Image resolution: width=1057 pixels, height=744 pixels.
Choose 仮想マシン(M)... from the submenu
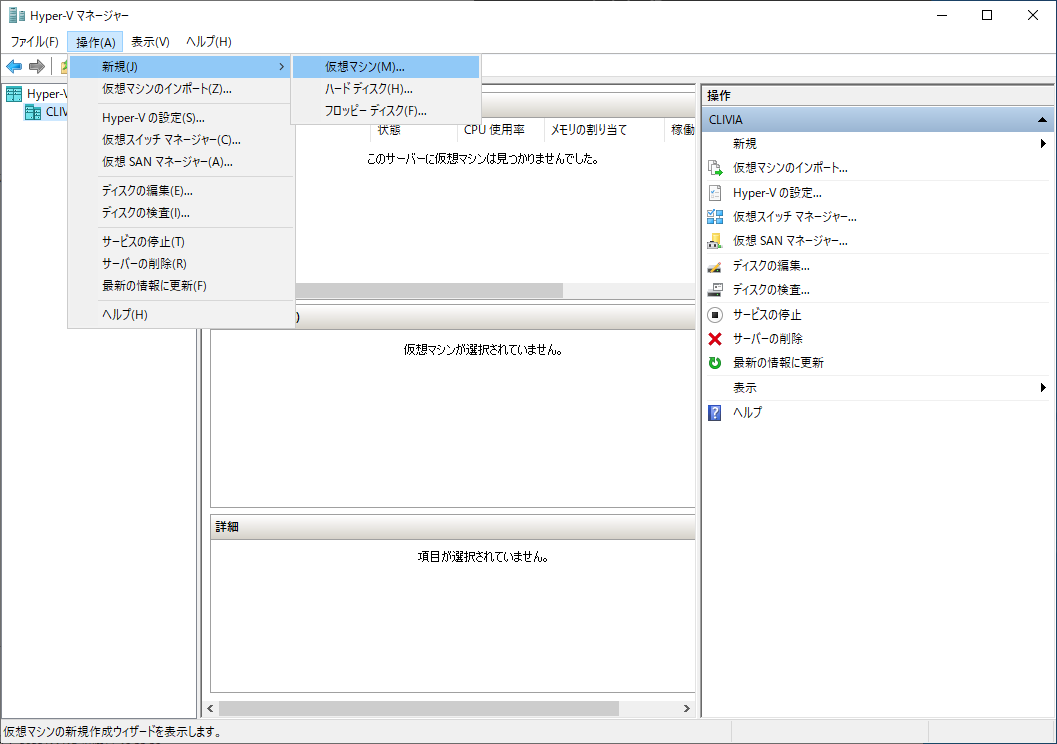pos(386,67)
